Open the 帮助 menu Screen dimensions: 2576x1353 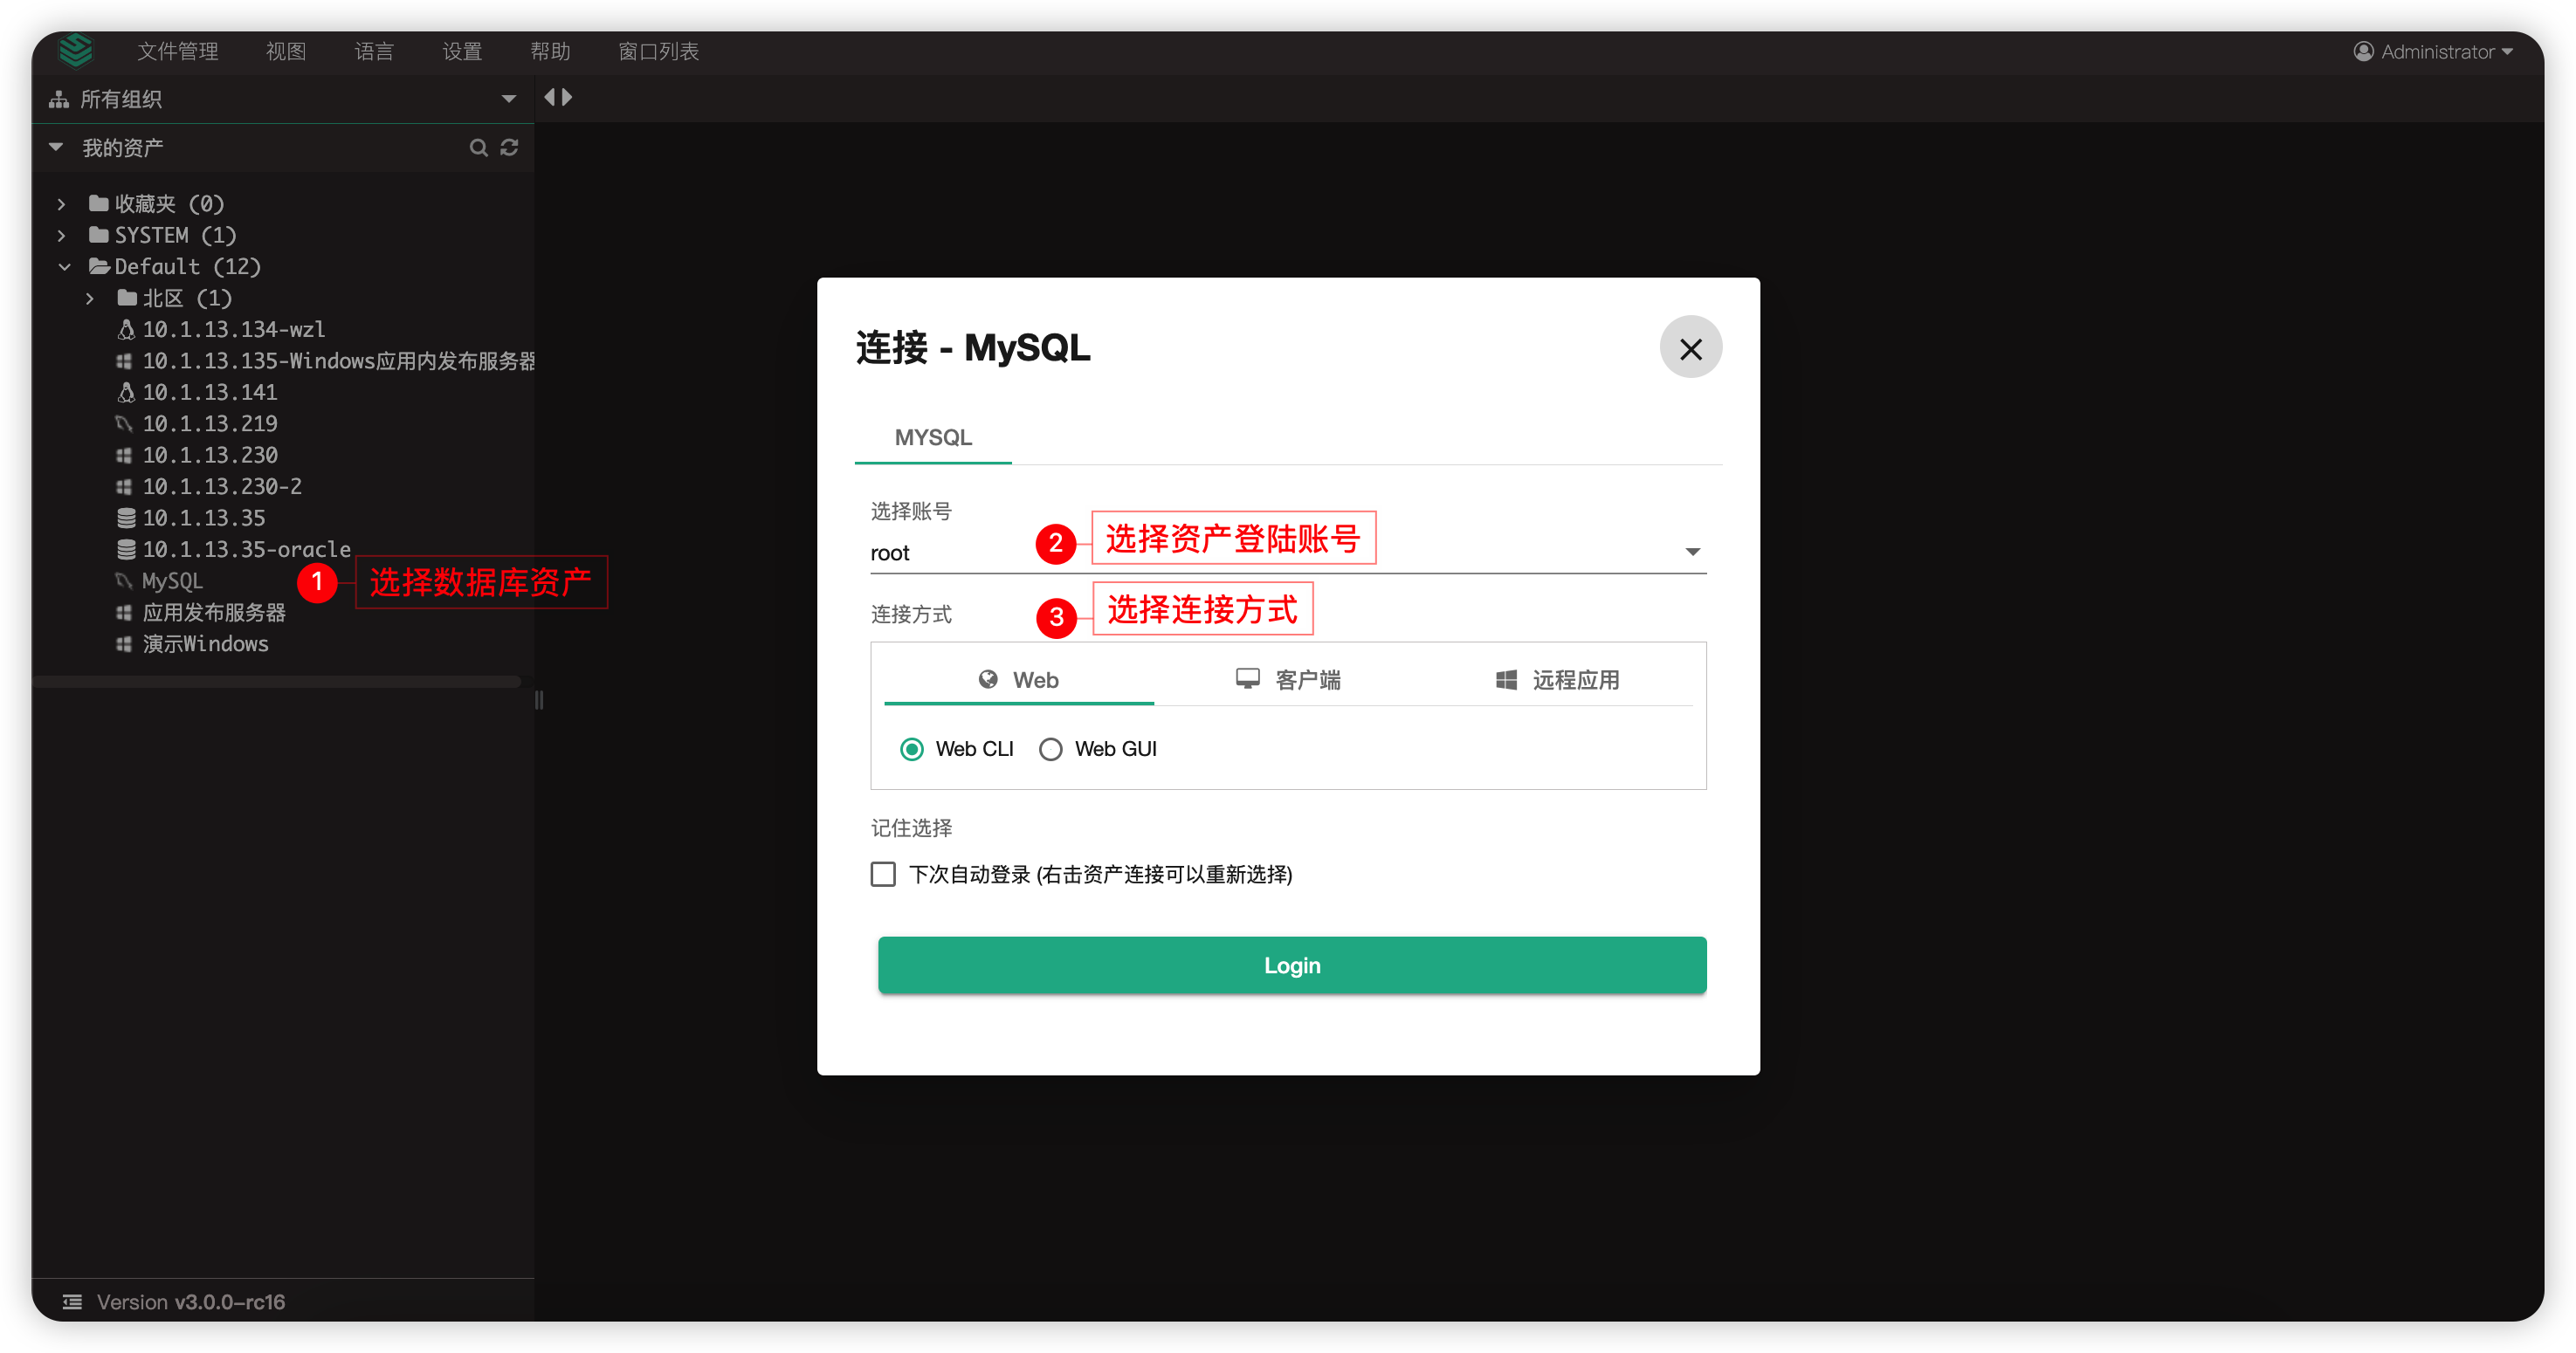point(550,51)
